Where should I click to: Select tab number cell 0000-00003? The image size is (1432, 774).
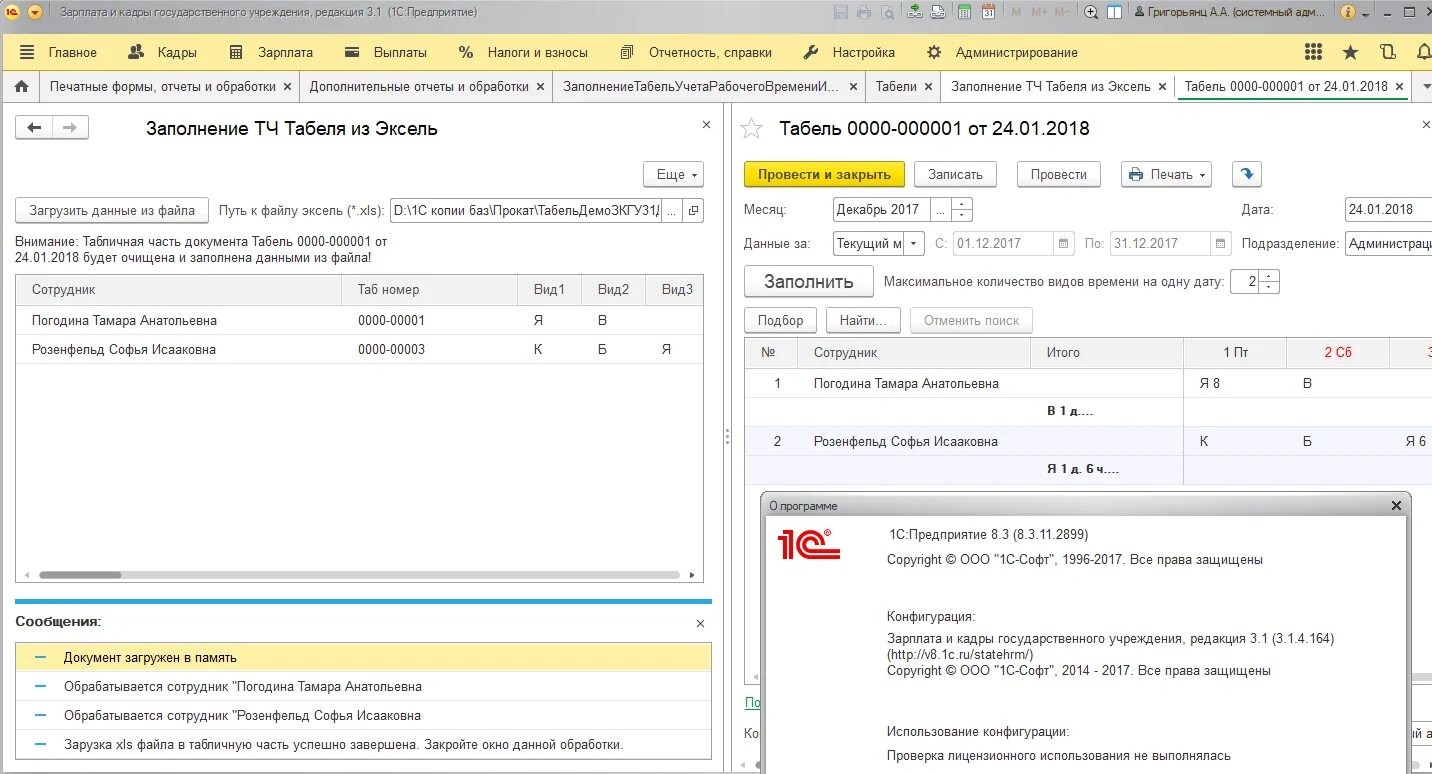click(430, 349)
